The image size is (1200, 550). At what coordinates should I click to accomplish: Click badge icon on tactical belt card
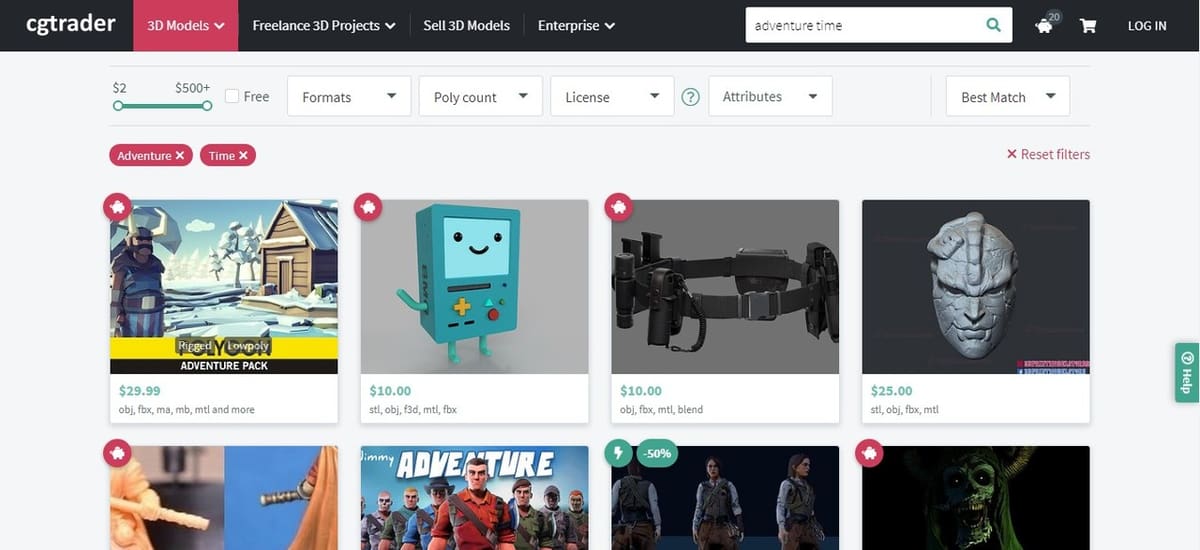pos(619,207)
